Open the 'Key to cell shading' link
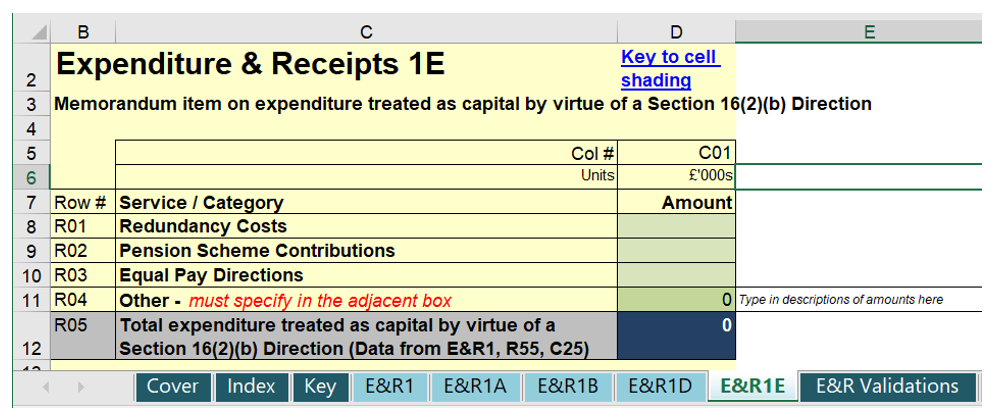 (x=670, y=68)
